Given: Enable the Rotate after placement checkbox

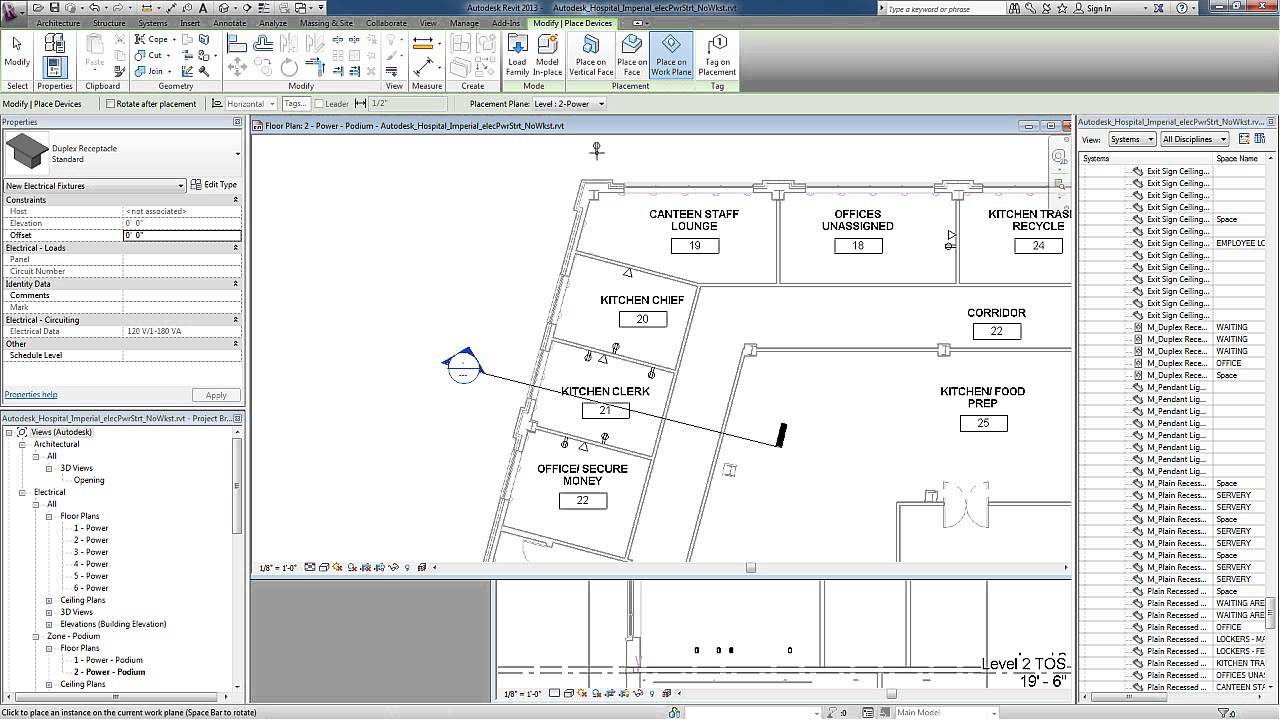Looking at the screenshot, I should click(x=112, y=103).
